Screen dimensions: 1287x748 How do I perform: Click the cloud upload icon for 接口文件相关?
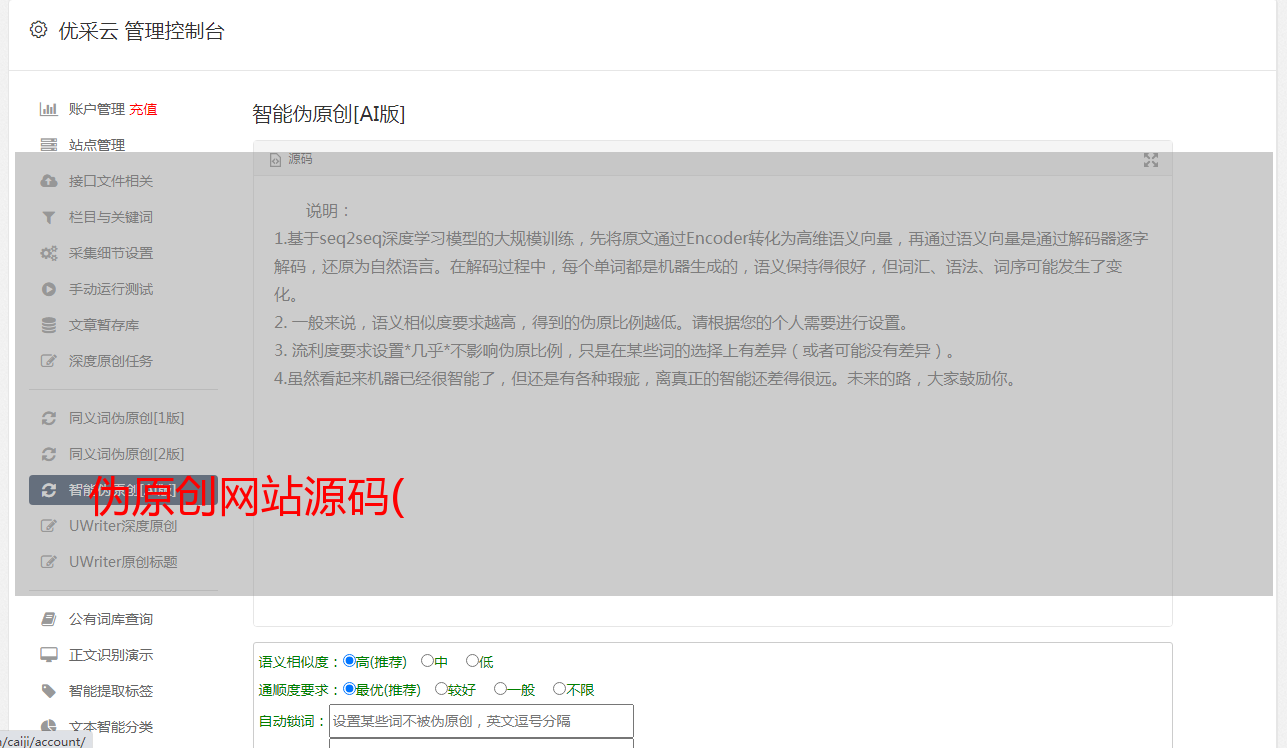coord(48,181)
